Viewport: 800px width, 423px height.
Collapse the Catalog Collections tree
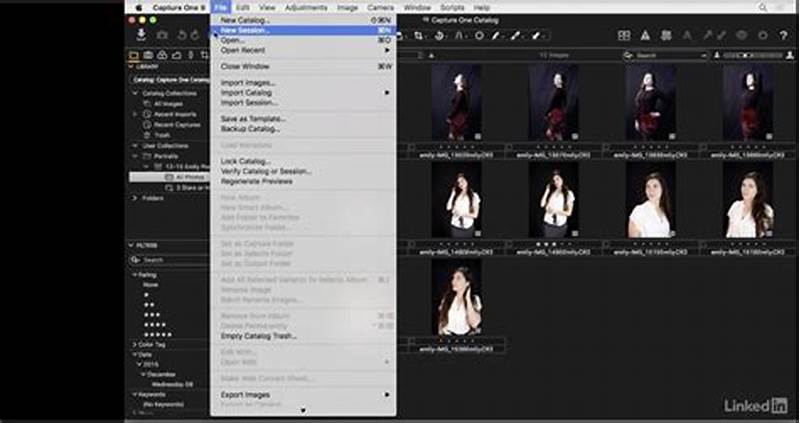pyautogui.click(x=135, y=93)
